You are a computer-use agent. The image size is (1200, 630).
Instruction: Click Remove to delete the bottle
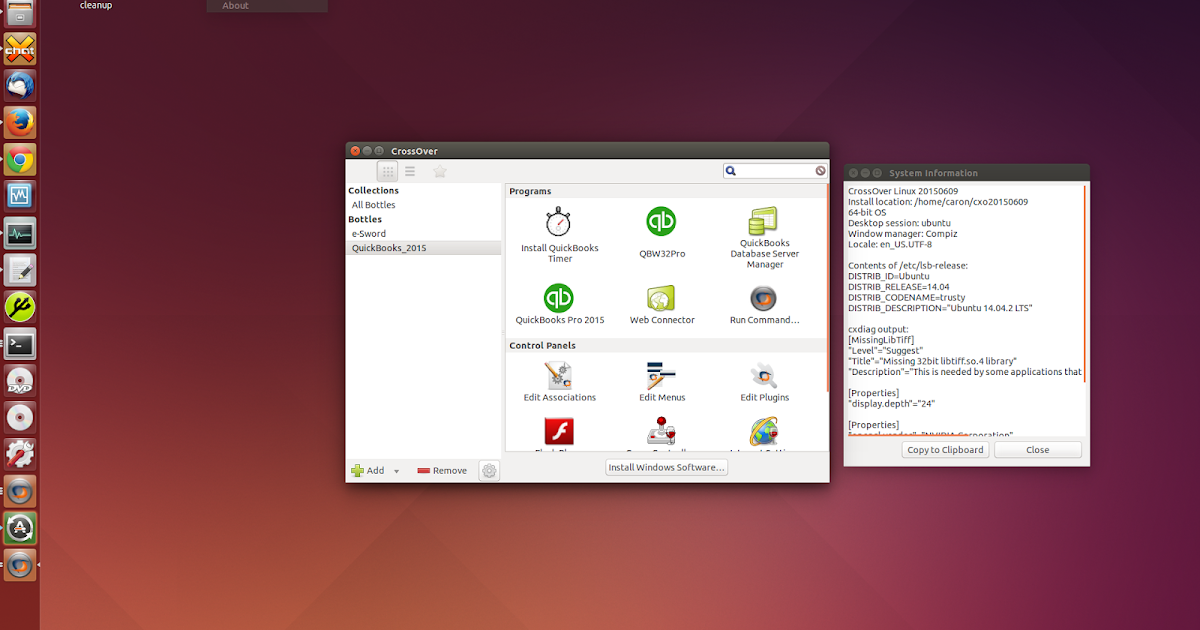point(442,470)
